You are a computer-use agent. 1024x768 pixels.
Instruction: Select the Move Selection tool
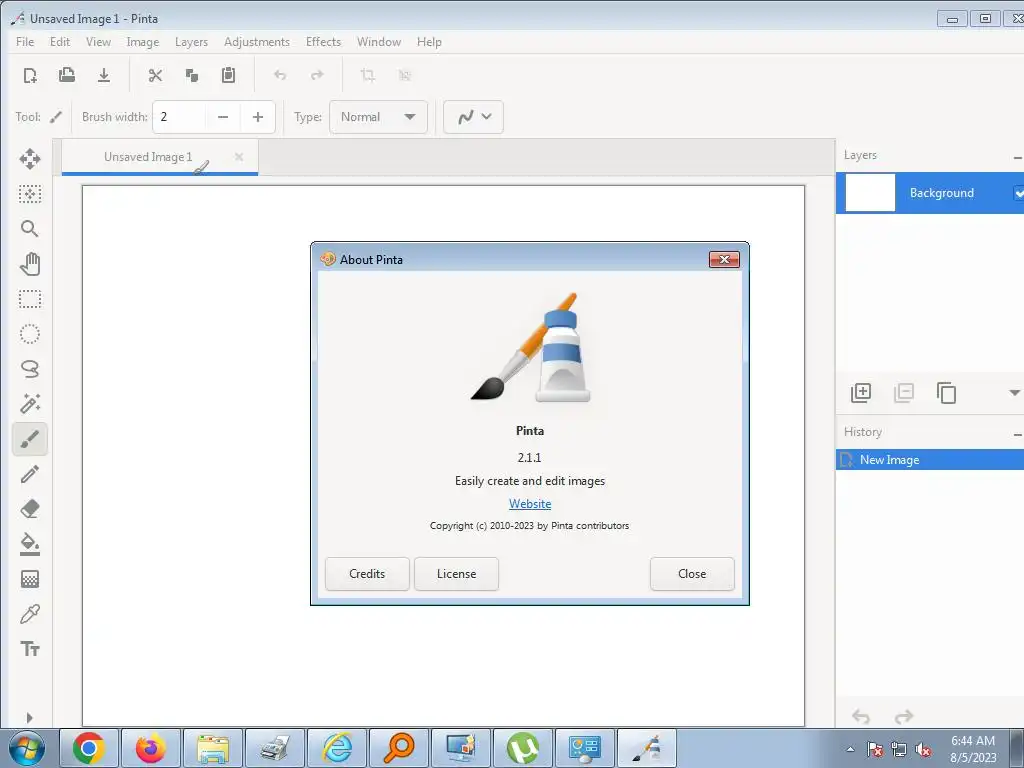30,194
